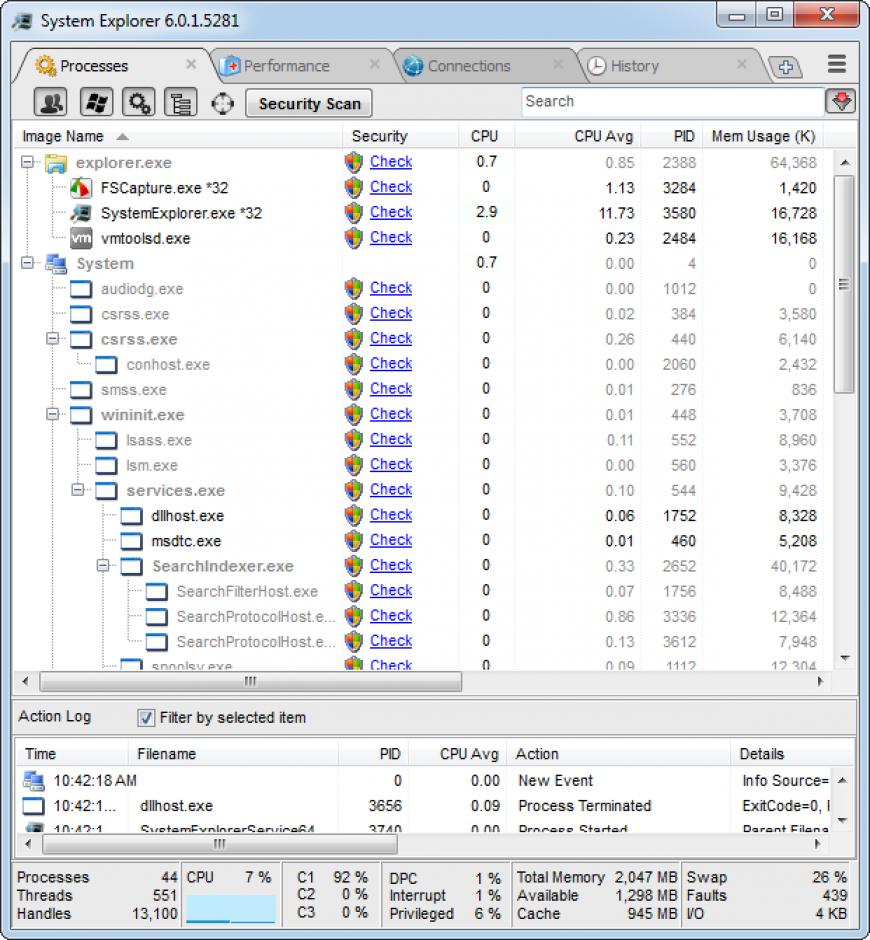Click Check link for smss.exe
This screenshot has height=940, width=870.
390,388
